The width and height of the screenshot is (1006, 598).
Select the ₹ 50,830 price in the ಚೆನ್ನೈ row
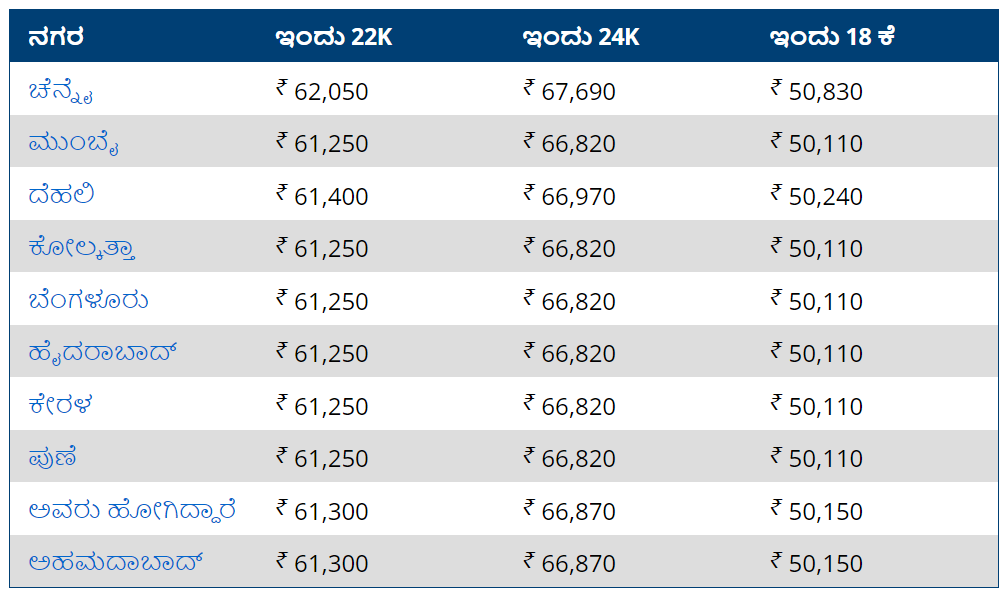click(817, 91)
